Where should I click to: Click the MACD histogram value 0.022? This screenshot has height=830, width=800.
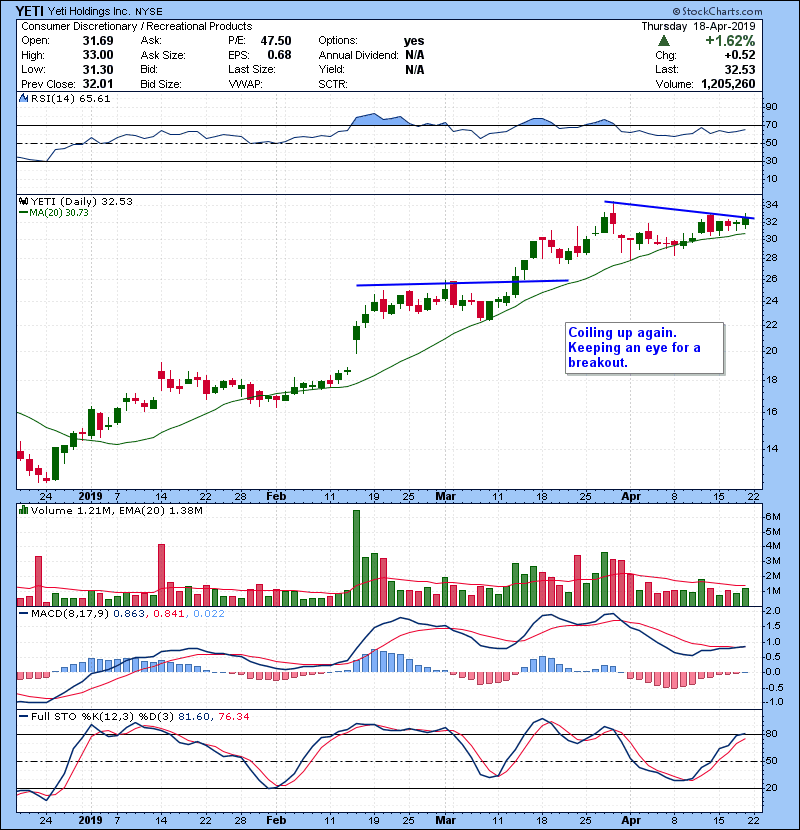[x=209, y=614]
